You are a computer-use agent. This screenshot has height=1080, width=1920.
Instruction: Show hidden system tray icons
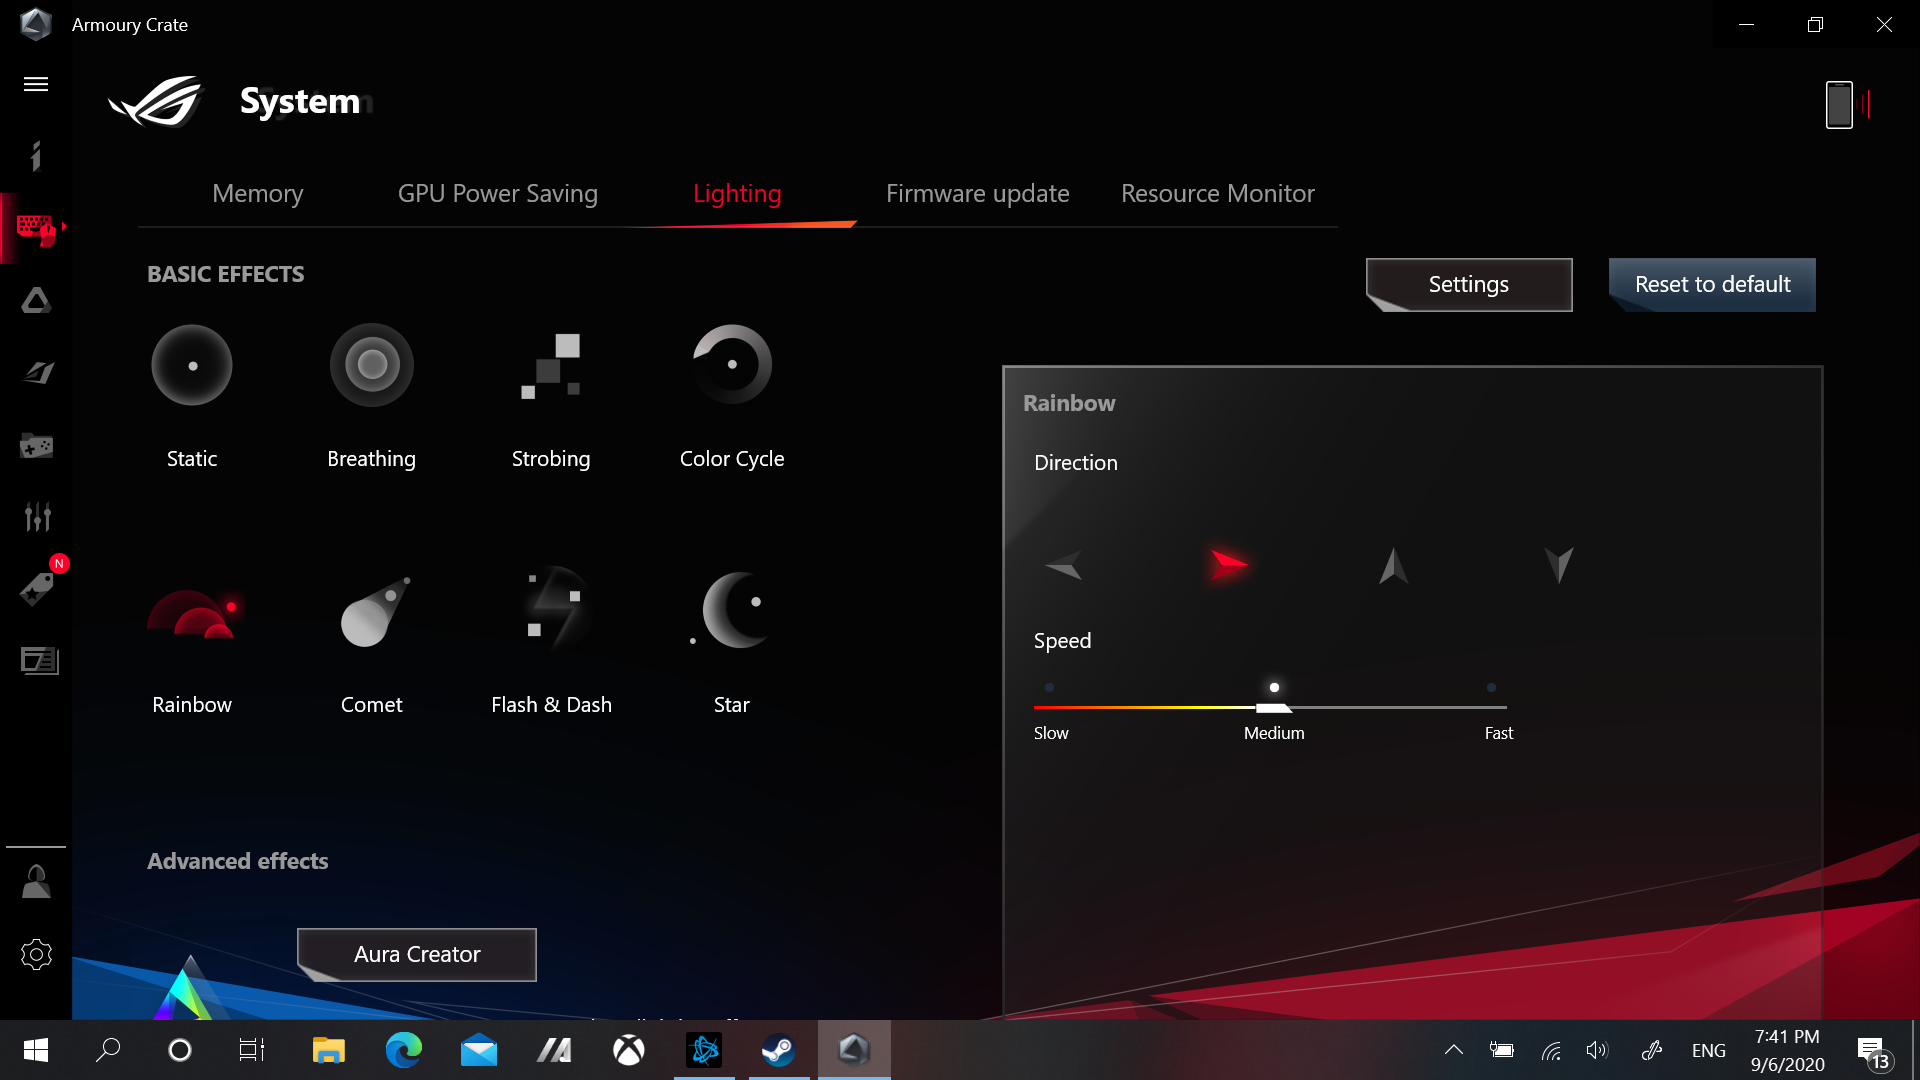tap(1454, 1050)
